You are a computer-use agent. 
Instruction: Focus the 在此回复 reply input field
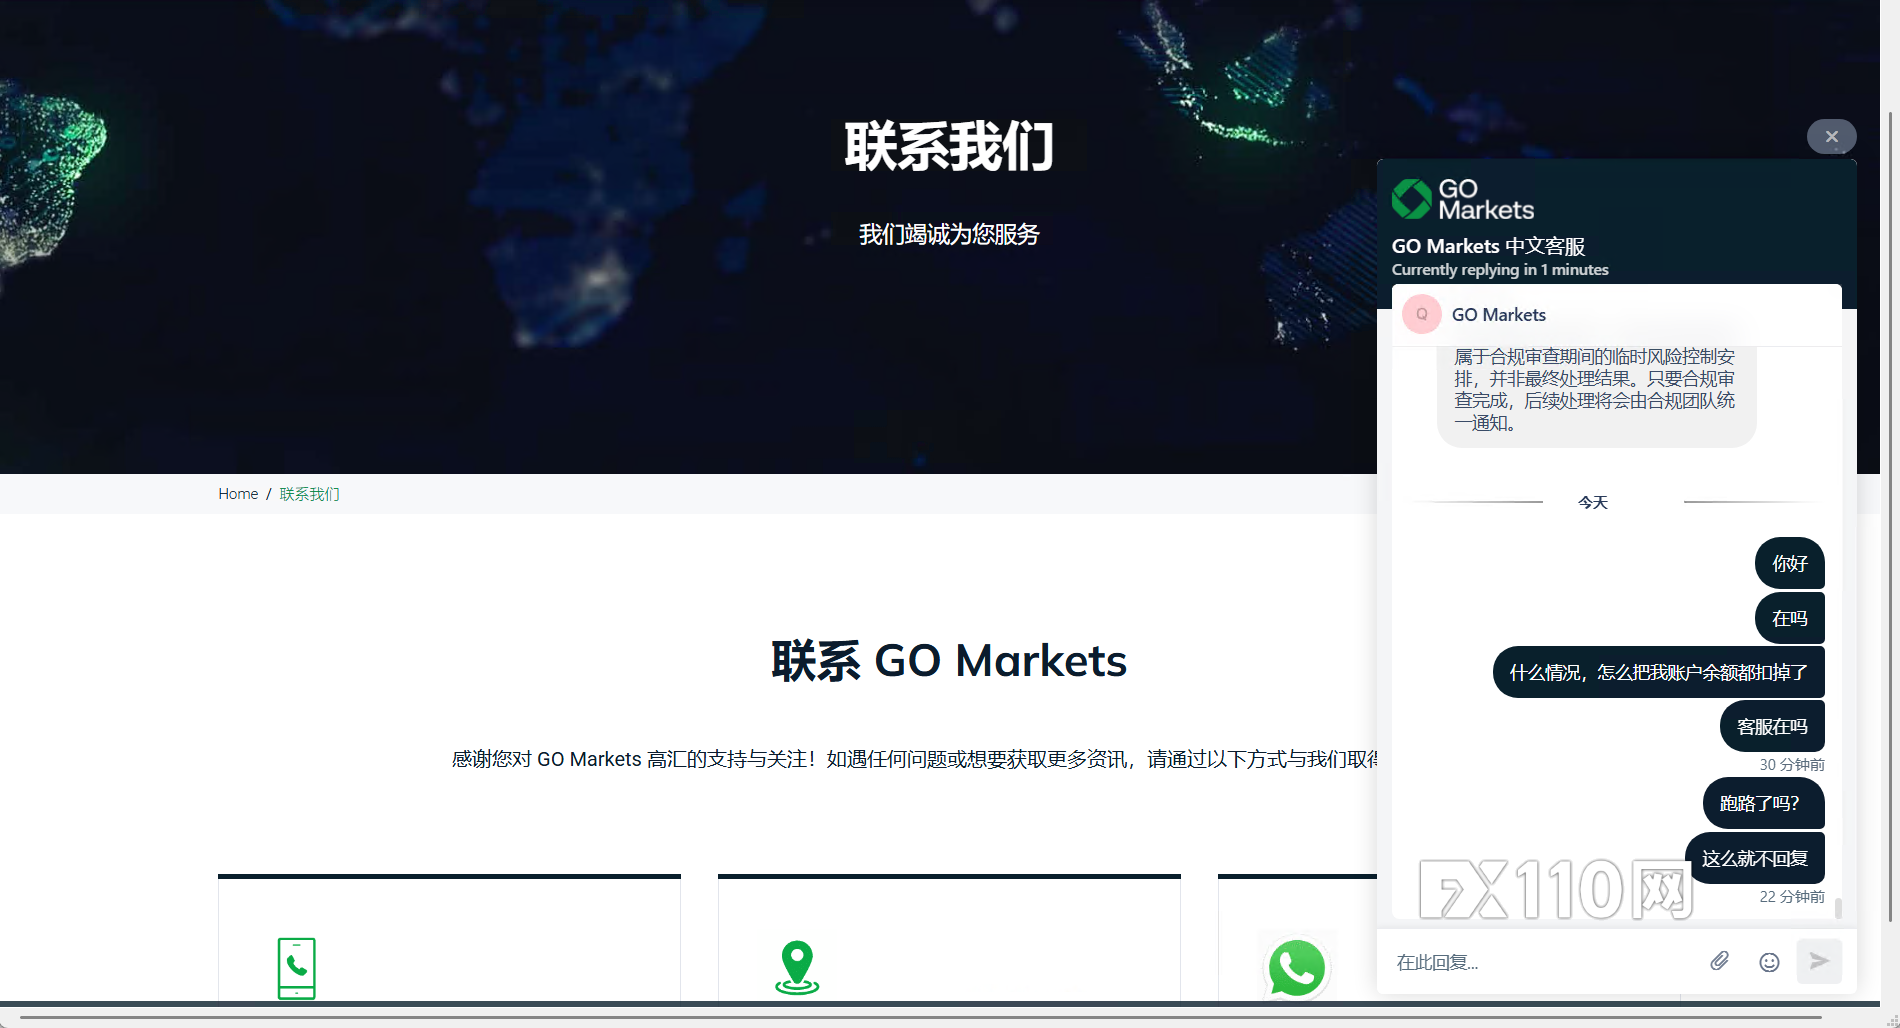(x=1540, y=962)
